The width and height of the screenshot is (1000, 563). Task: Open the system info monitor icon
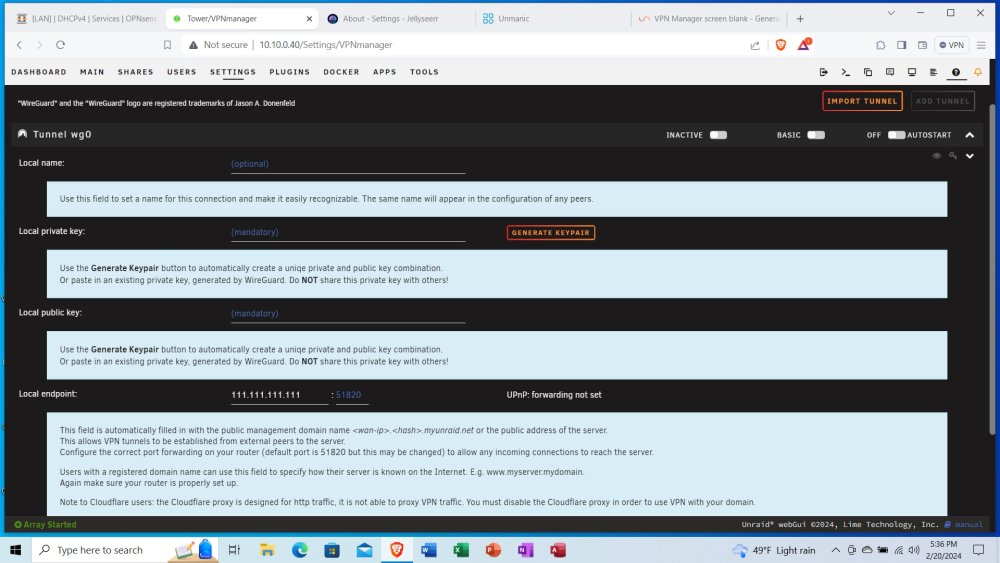(912, 72)
